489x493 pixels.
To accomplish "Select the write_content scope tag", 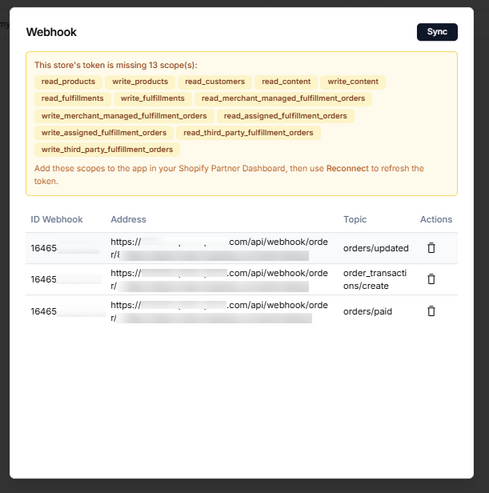I will click(x=353, y=82).
